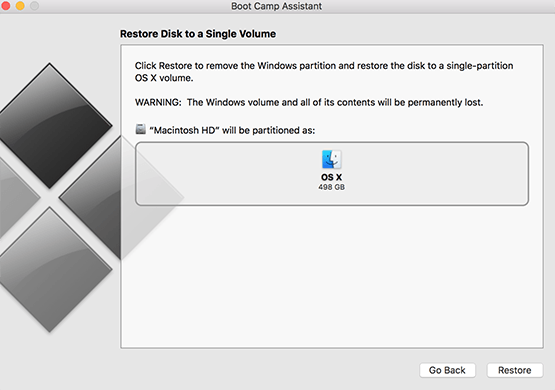This screenshot has height=390, width=555.
Task: Click the WARNING permanently lost message
Action: click(x=309, y=102)
